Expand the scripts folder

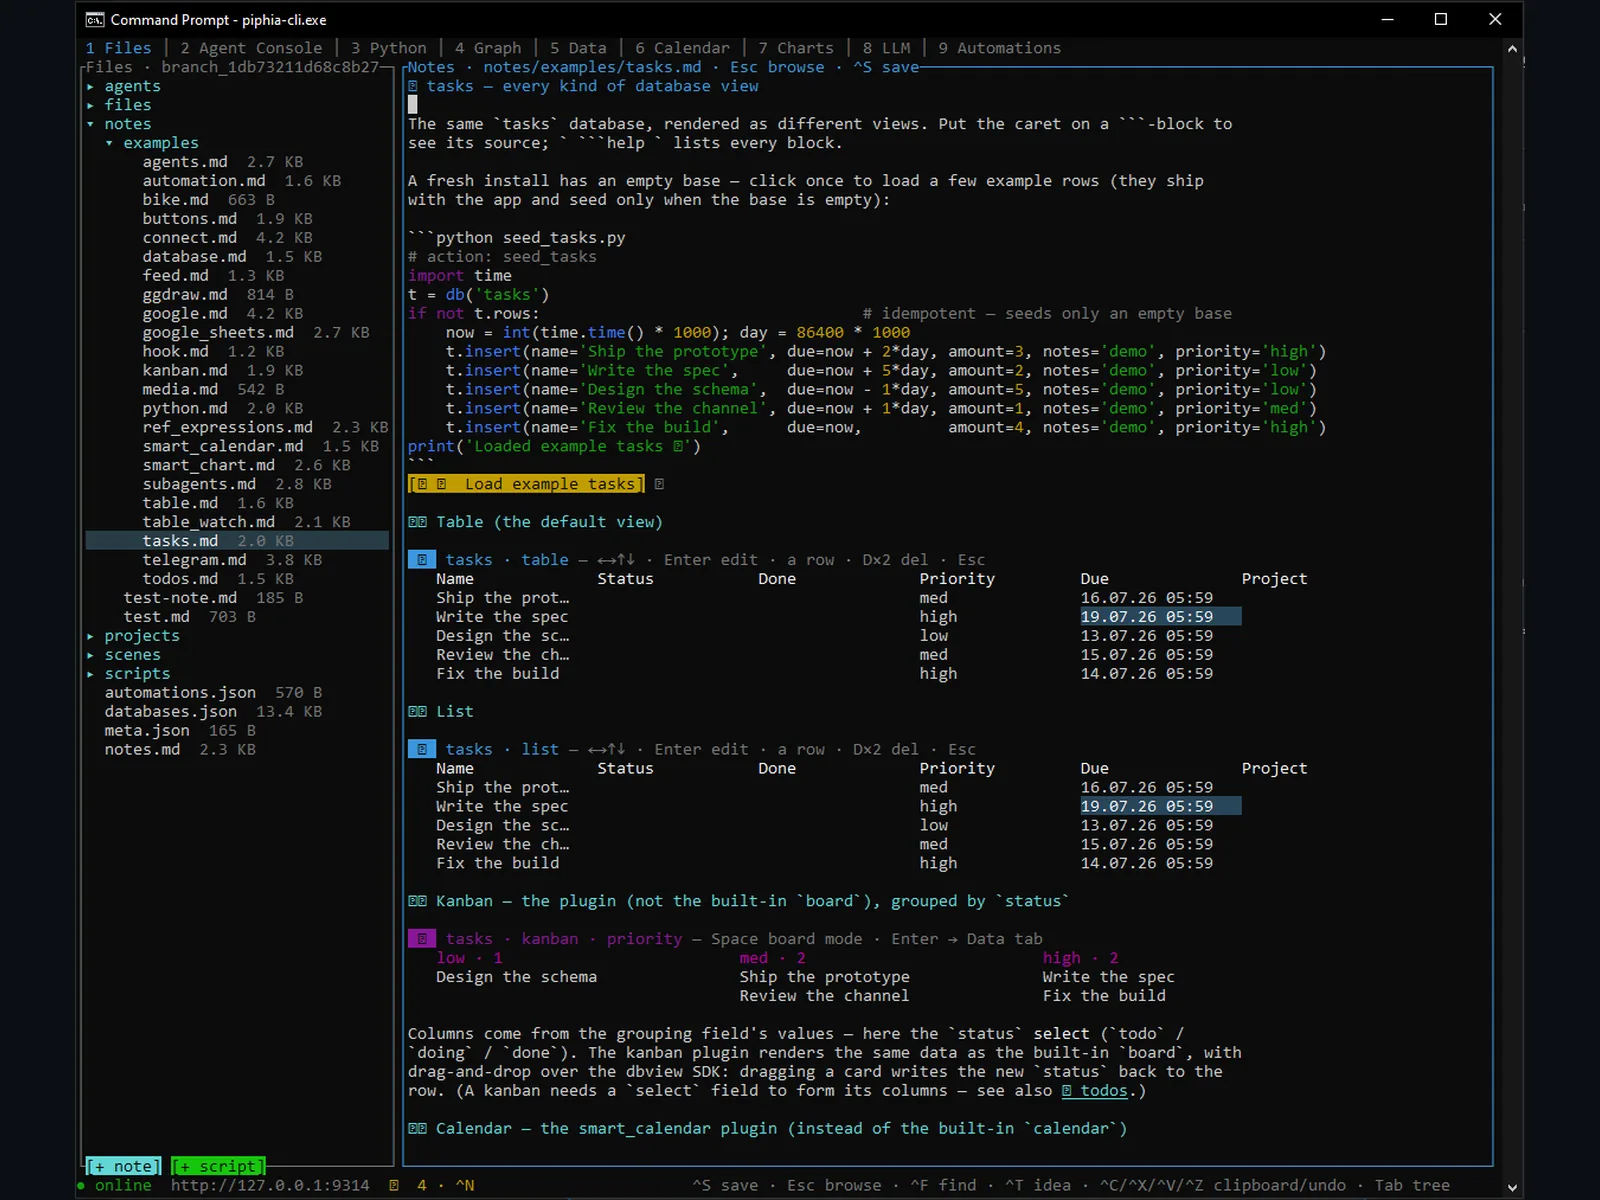click(x=90, y=674)
